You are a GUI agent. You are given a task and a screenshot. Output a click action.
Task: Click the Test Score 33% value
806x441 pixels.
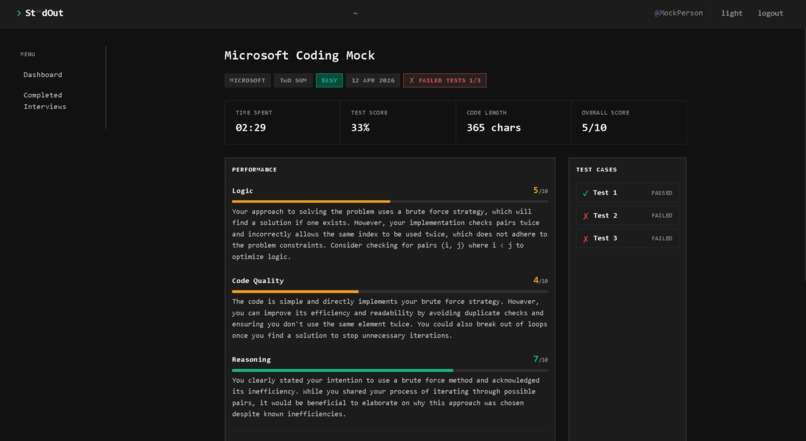pyautogui.click(x=360, y=128)
